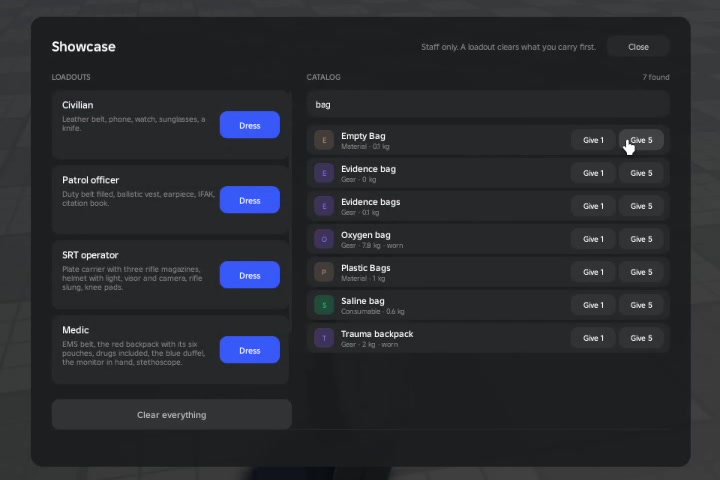
Task: Click the Patrol officer description text
Action: tap(138, 198)
